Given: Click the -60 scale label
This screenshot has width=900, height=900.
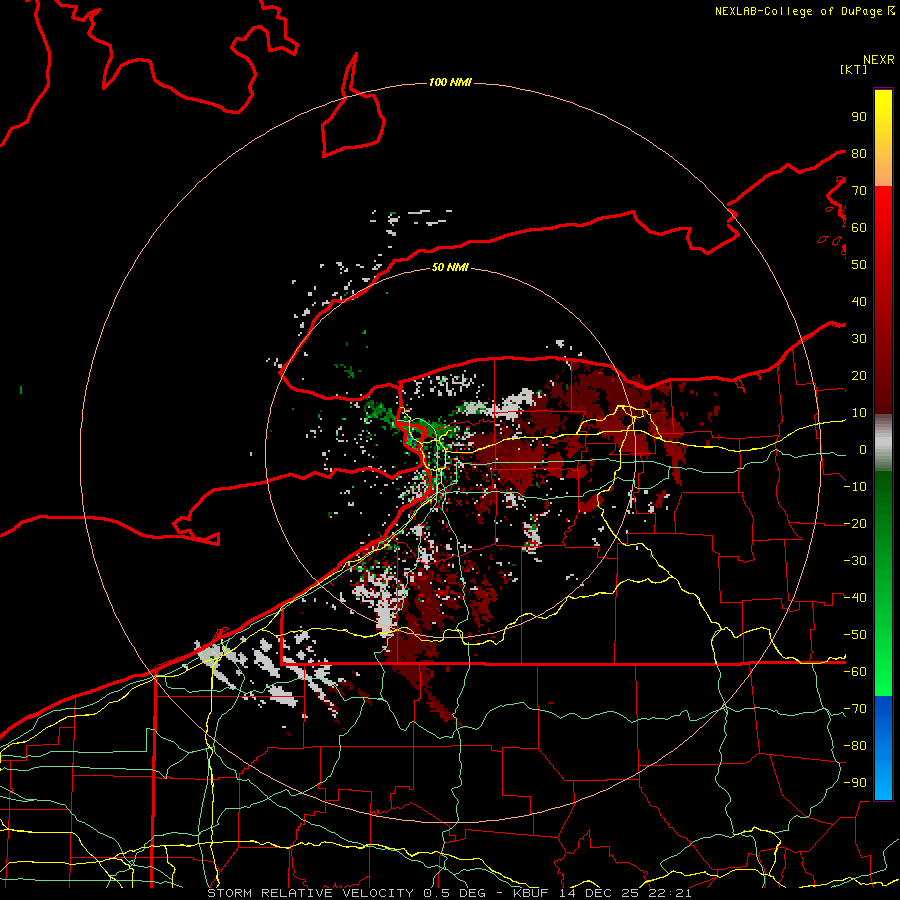Looking at the screenshot, I should pyautogui.click(x=855, y=672).
